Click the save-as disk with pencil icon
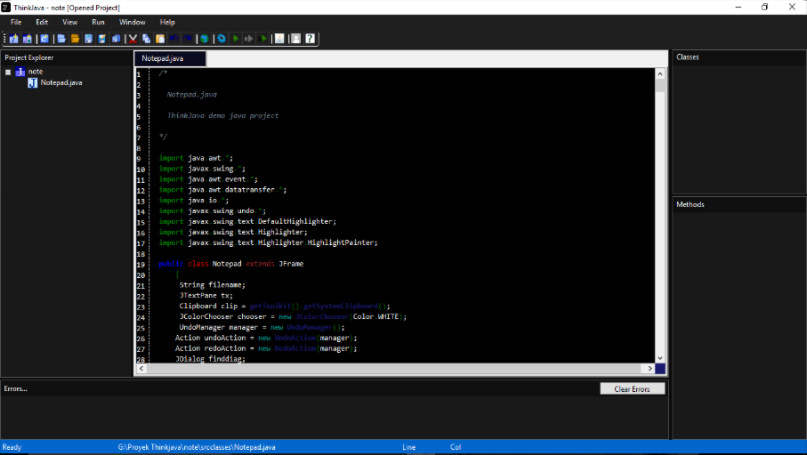 (x=102, y=39)
